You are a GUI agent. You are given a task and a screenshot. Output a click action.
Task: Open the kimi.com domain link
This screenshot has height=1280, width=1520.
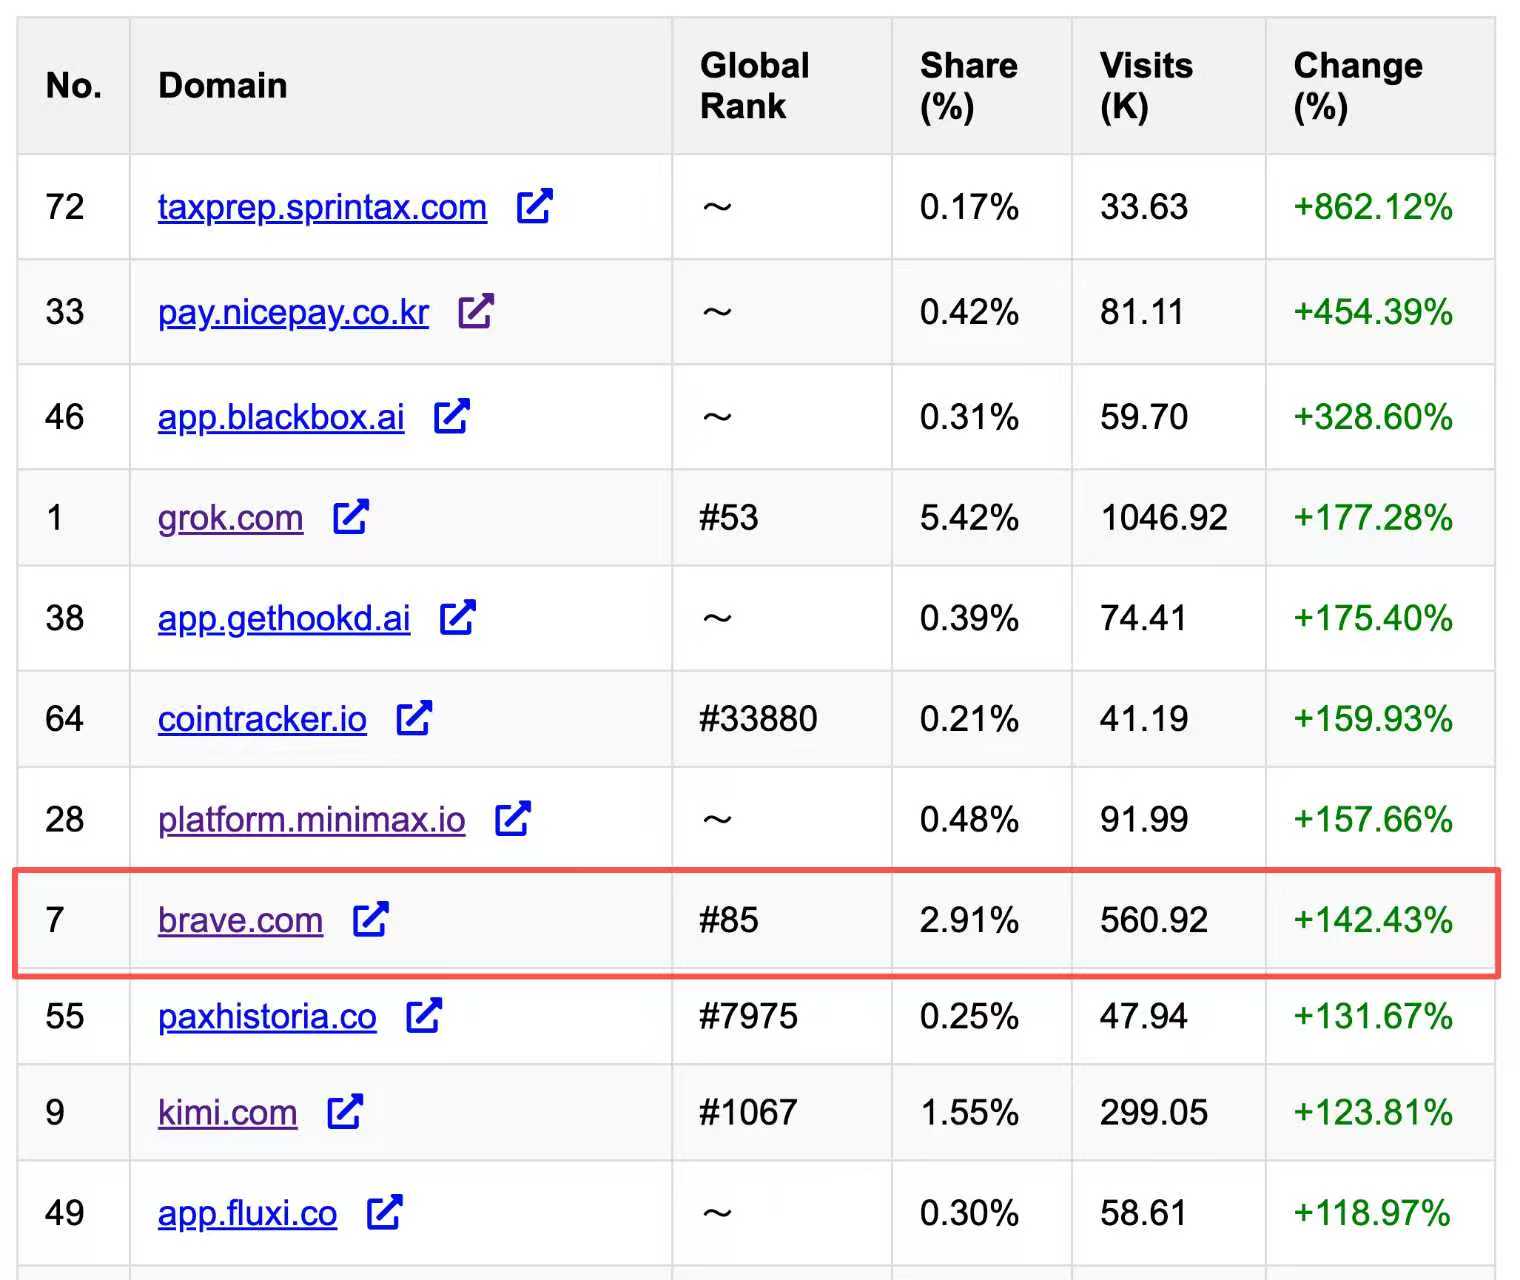pyautogui.click(x=227, y=1113)
